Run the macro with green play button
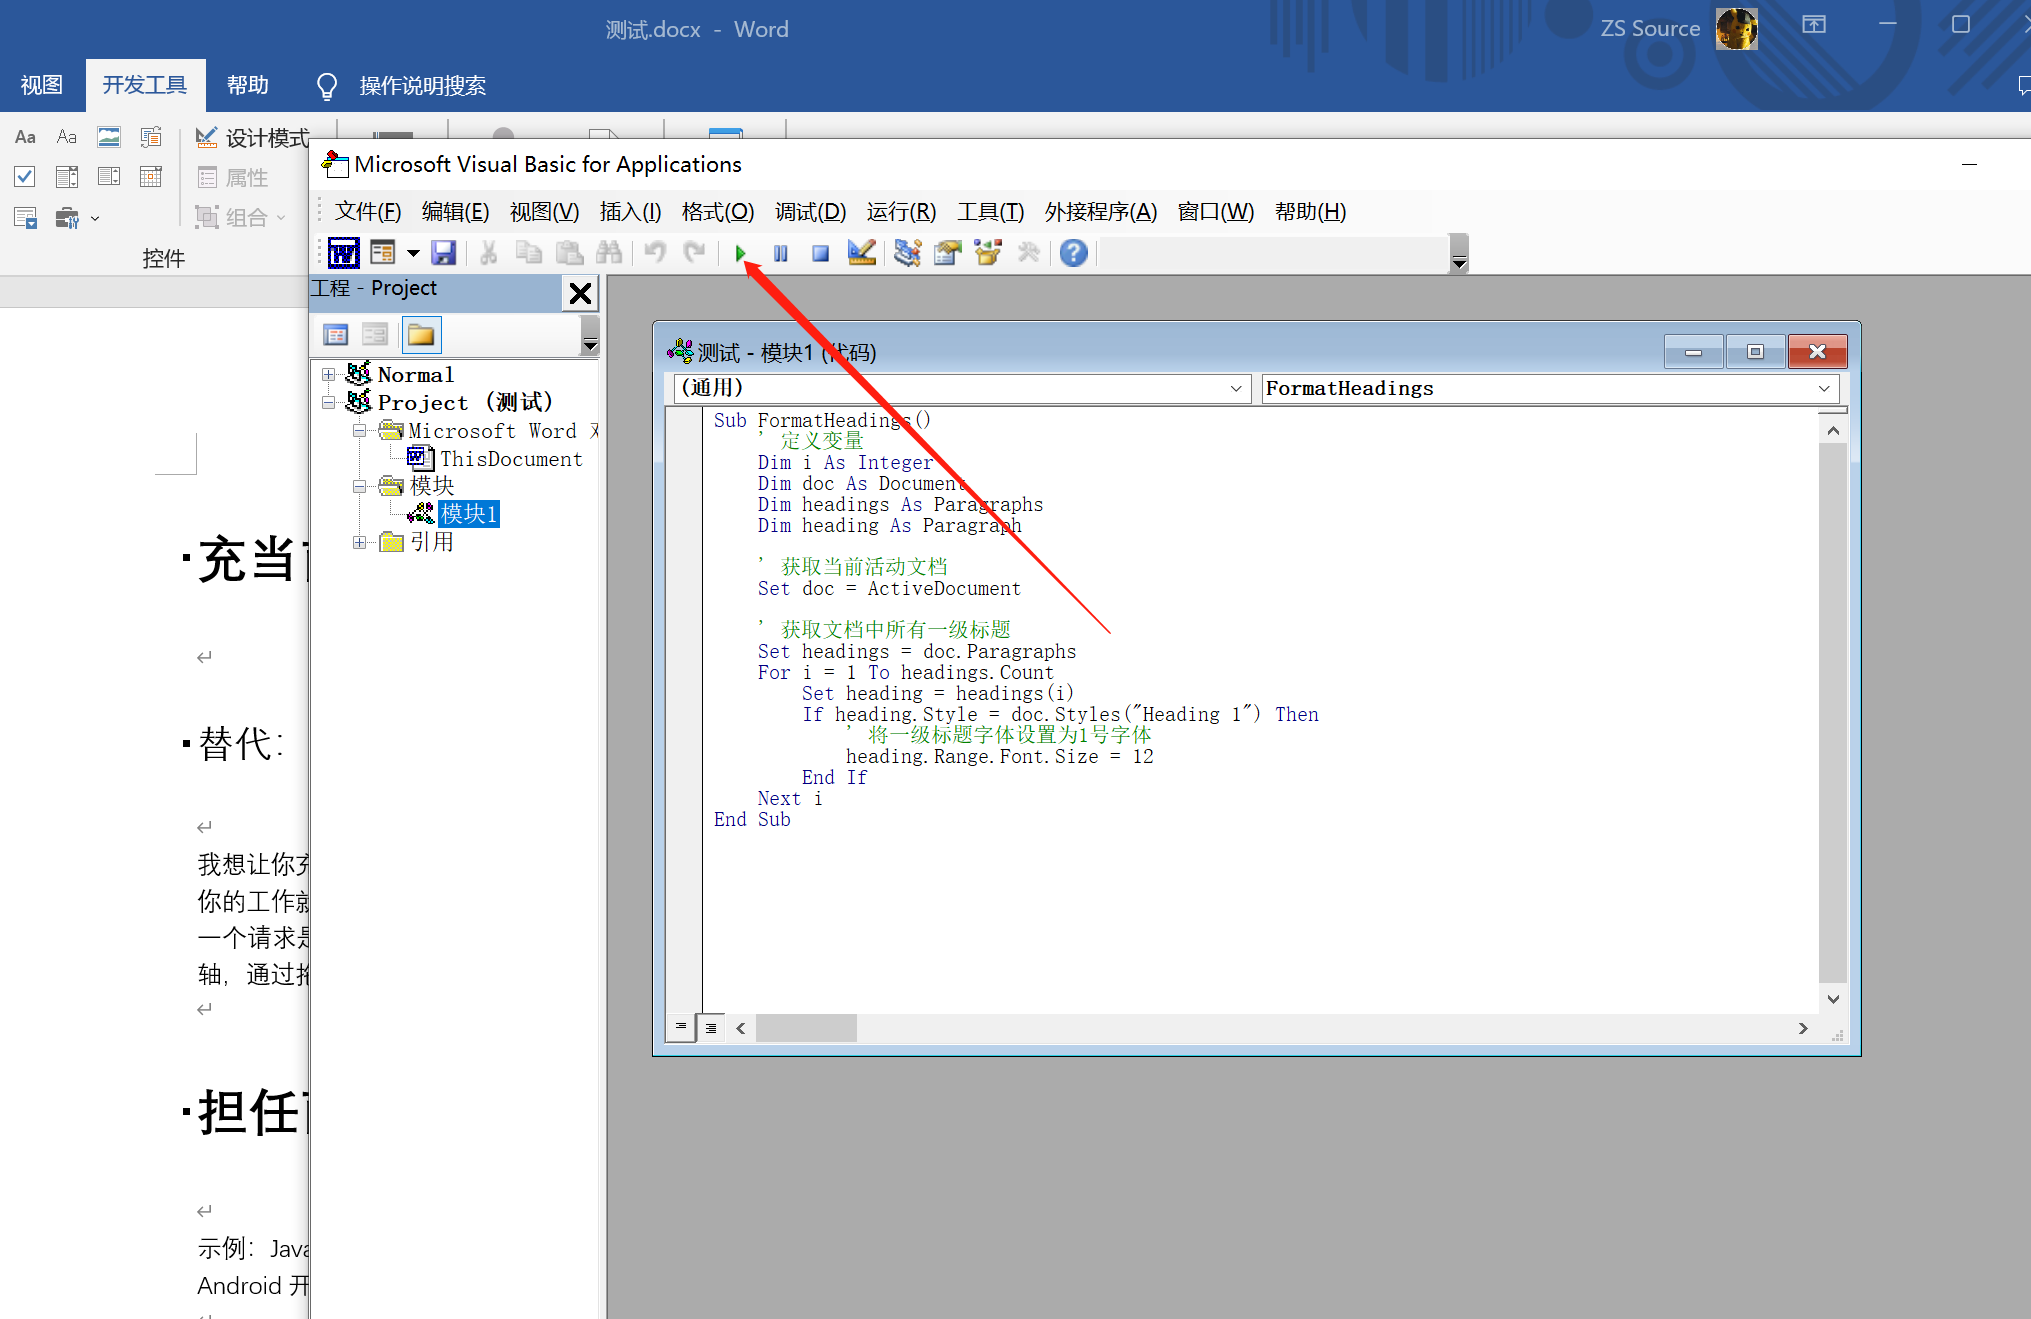 click(740, 254)
